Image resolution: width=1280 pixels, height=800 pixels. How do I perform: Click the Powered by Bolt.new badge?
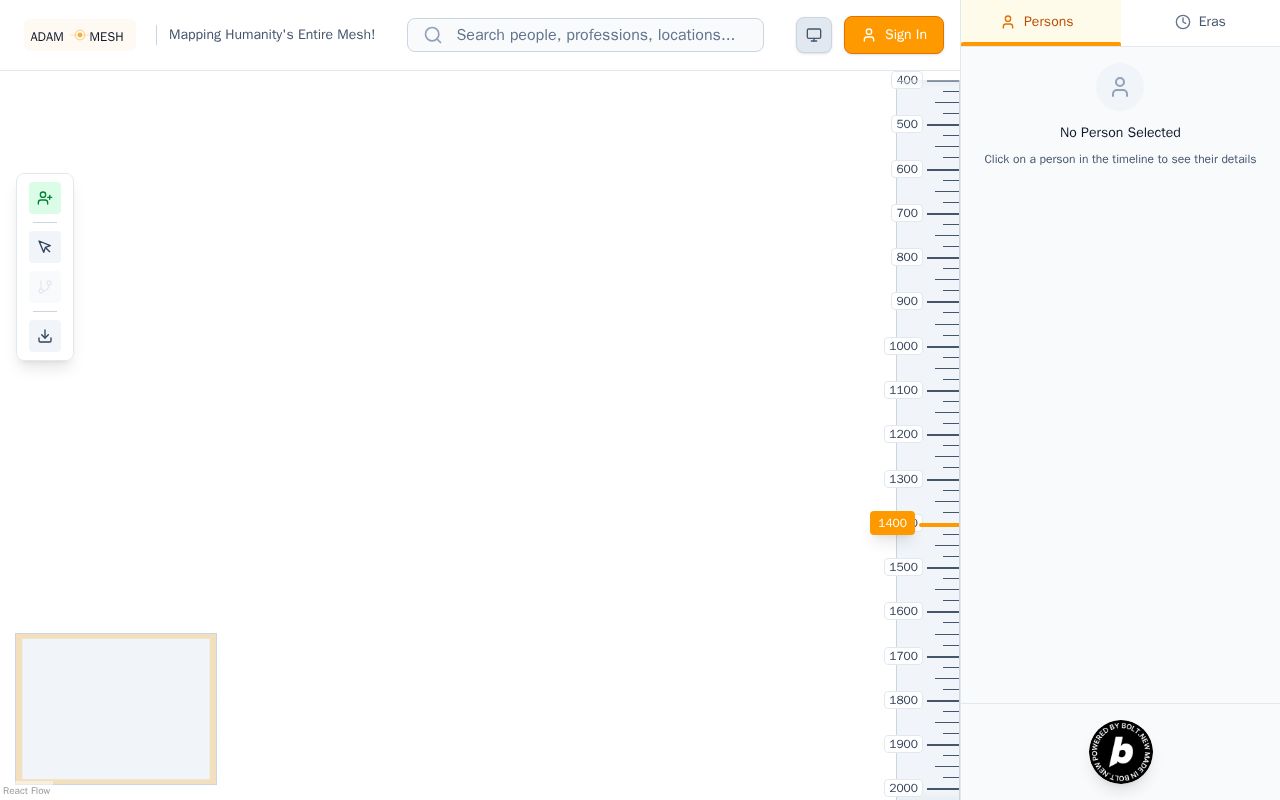[x=1121, y=752]
